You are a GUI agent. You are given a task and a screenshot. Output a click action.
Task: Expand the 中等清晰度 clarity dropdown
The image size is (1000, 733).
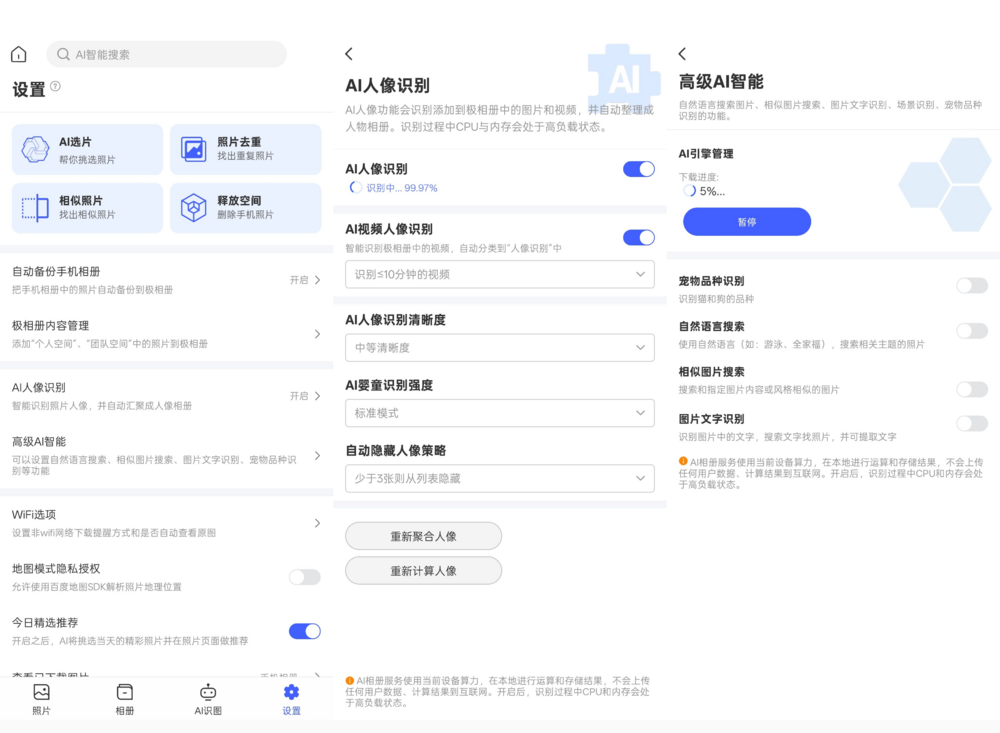(x=499, y=348)
